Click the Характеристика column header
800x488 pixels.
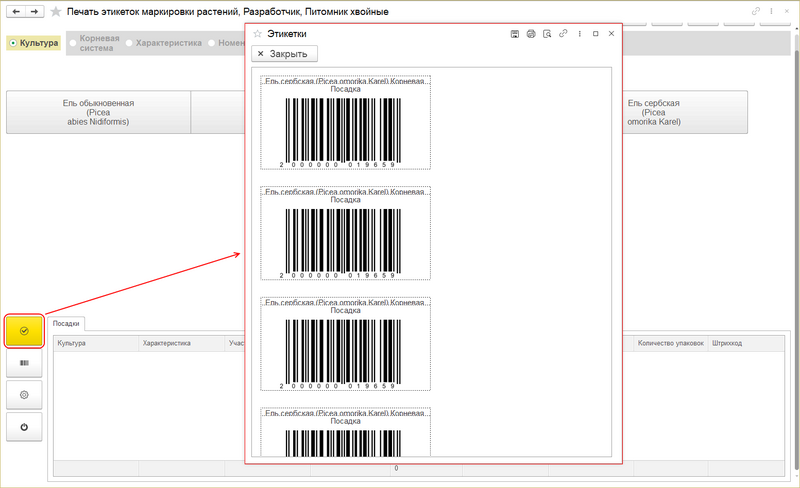pyautogui.click(x=182, y=344)
